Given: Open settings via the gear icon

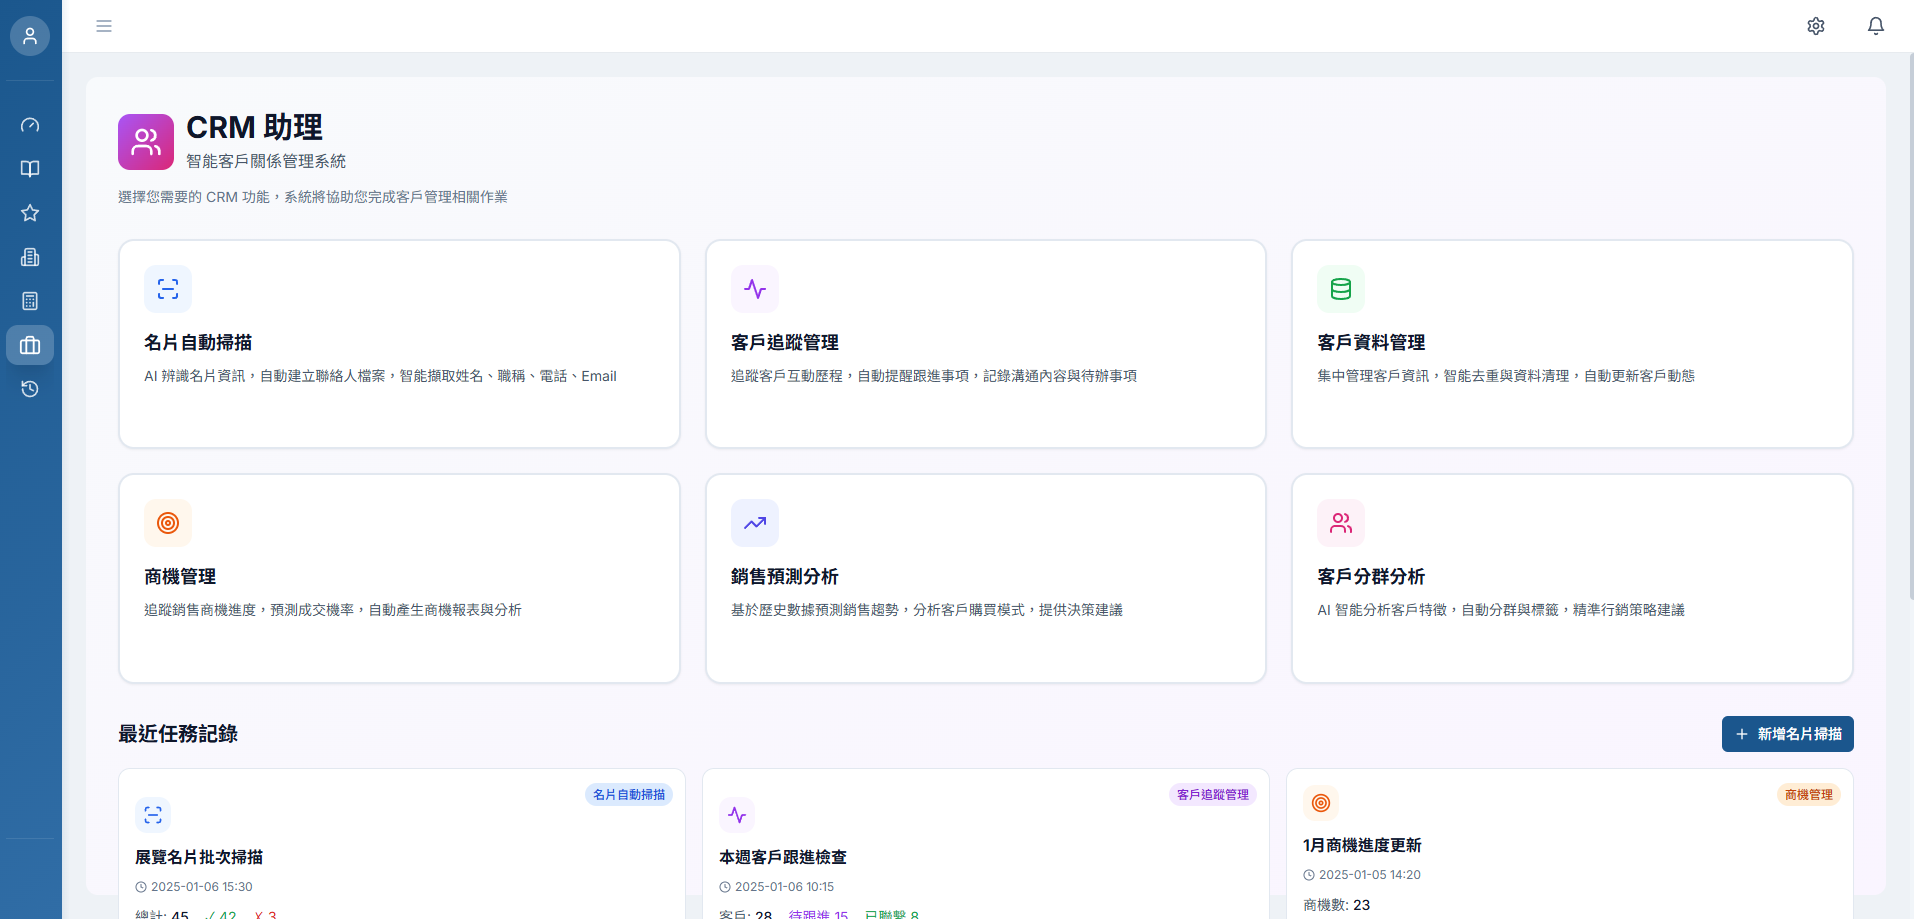Looking at the screenshot, I should [1816, 26].
